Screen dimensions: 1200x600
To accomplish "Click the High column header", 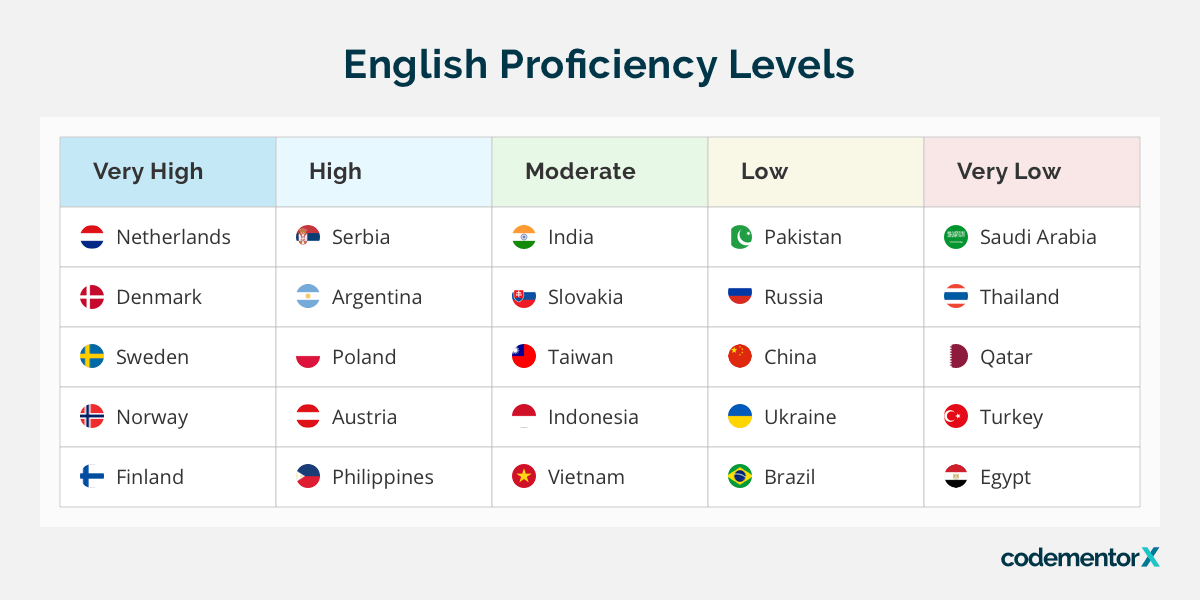I will tap(335, 171).
